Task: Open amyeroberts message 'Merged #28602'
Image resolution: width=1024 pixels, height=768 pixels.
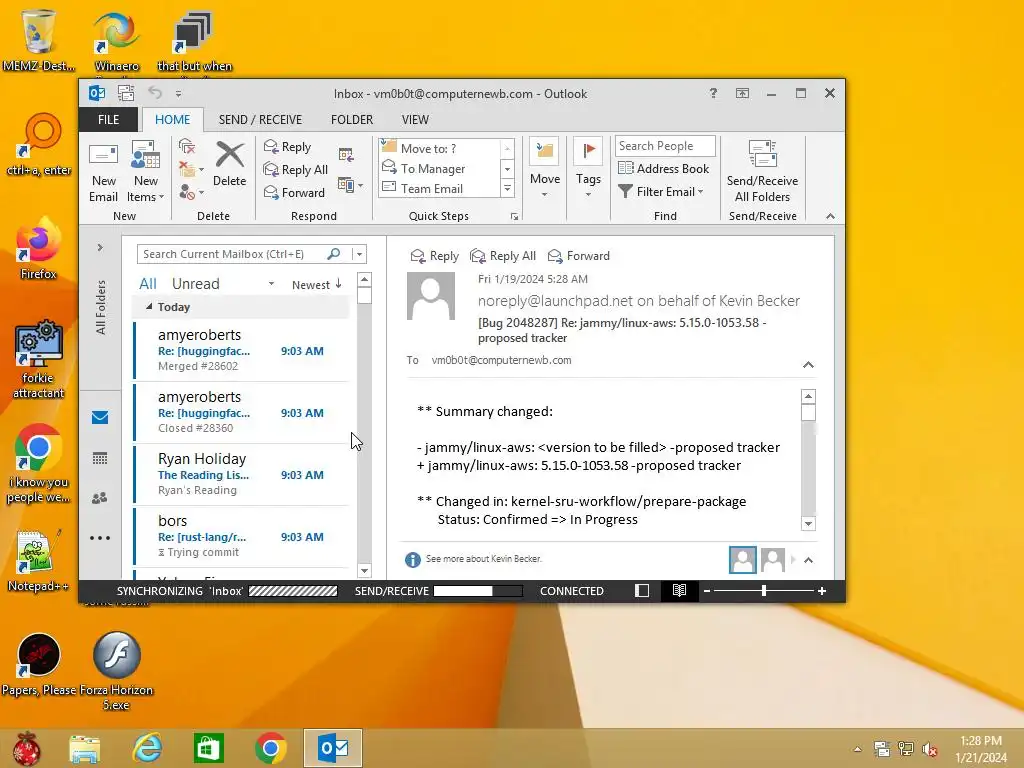Action: point(242,350)
